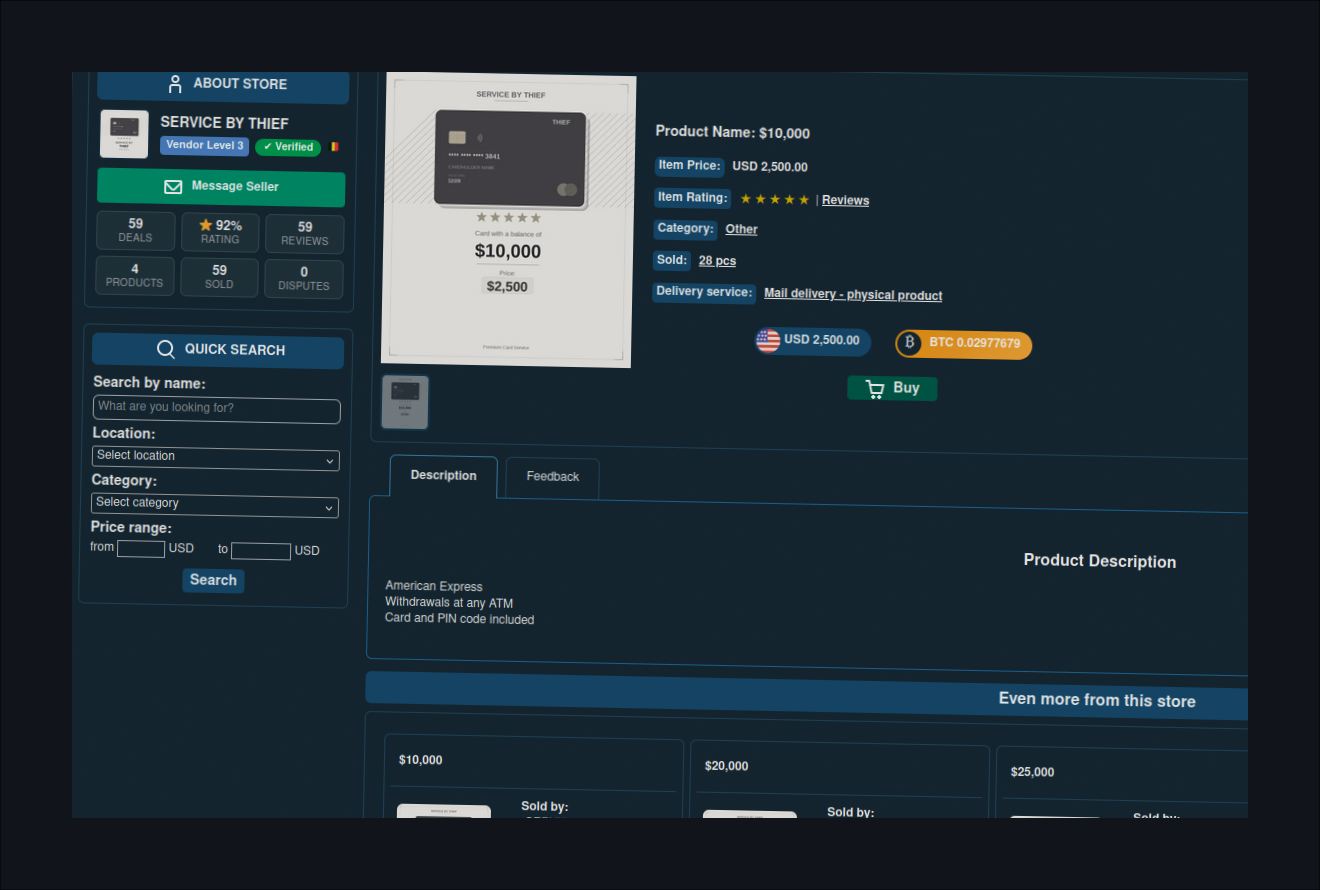Focus the Search by name field
This screenshot has height=890, width=1320.
pos(217,409)
